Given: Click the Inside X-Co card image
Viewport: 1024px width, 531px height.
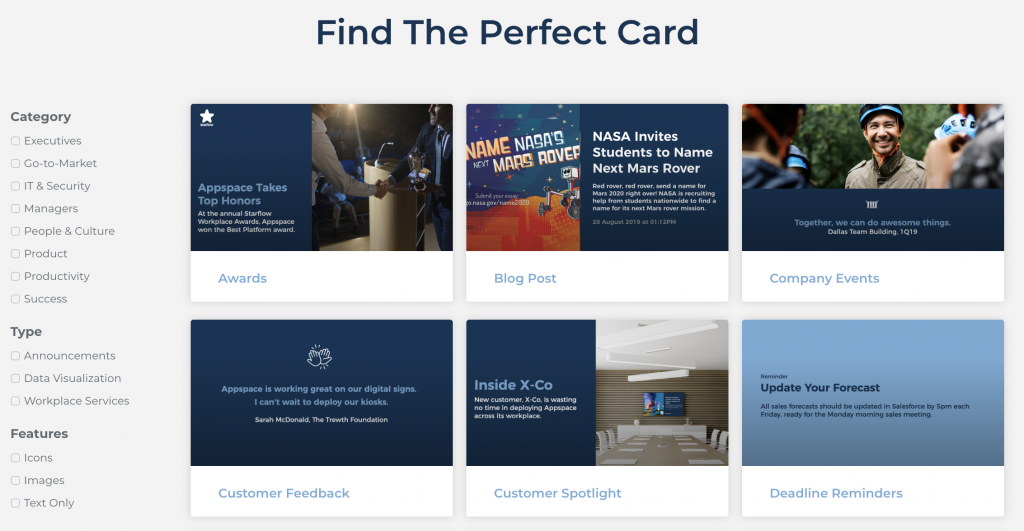Looking at the screenshot, I should (597, 393).
